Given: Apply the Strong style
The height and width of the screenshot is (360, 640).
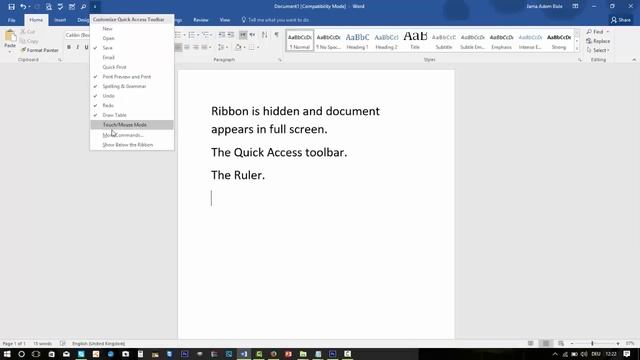Looking at the screenshot, I should point(559,41).
